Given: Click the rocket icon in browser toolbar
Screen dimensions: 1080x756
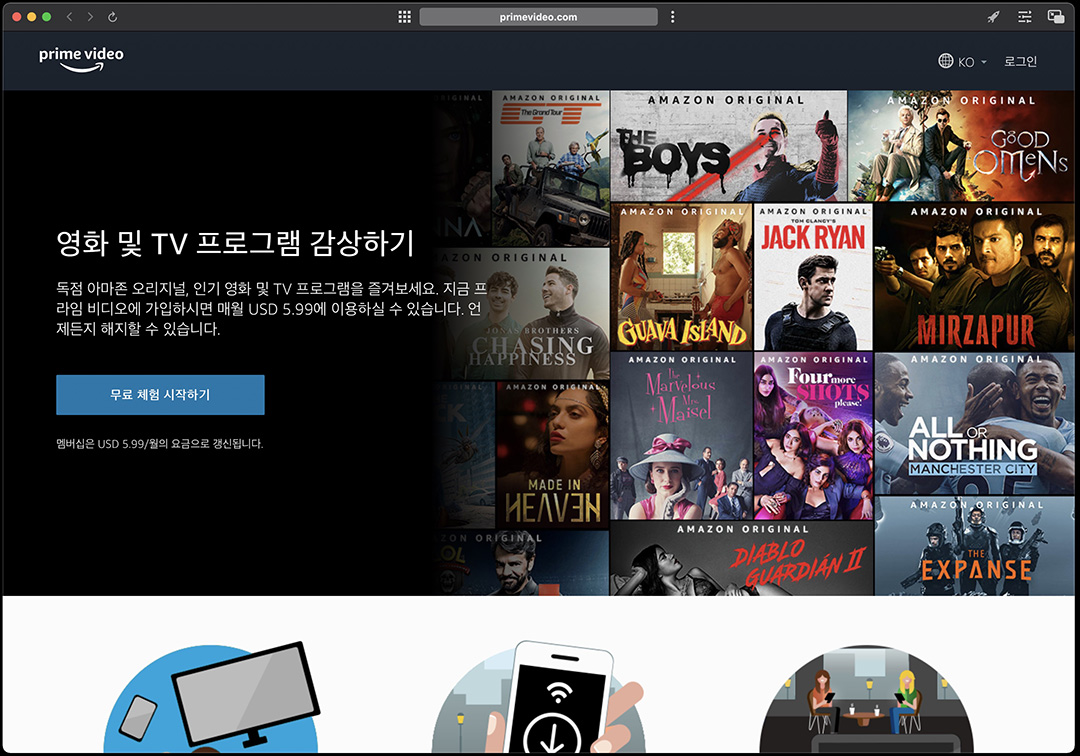Looking at the screenshot, I should (x=993, y=17).
